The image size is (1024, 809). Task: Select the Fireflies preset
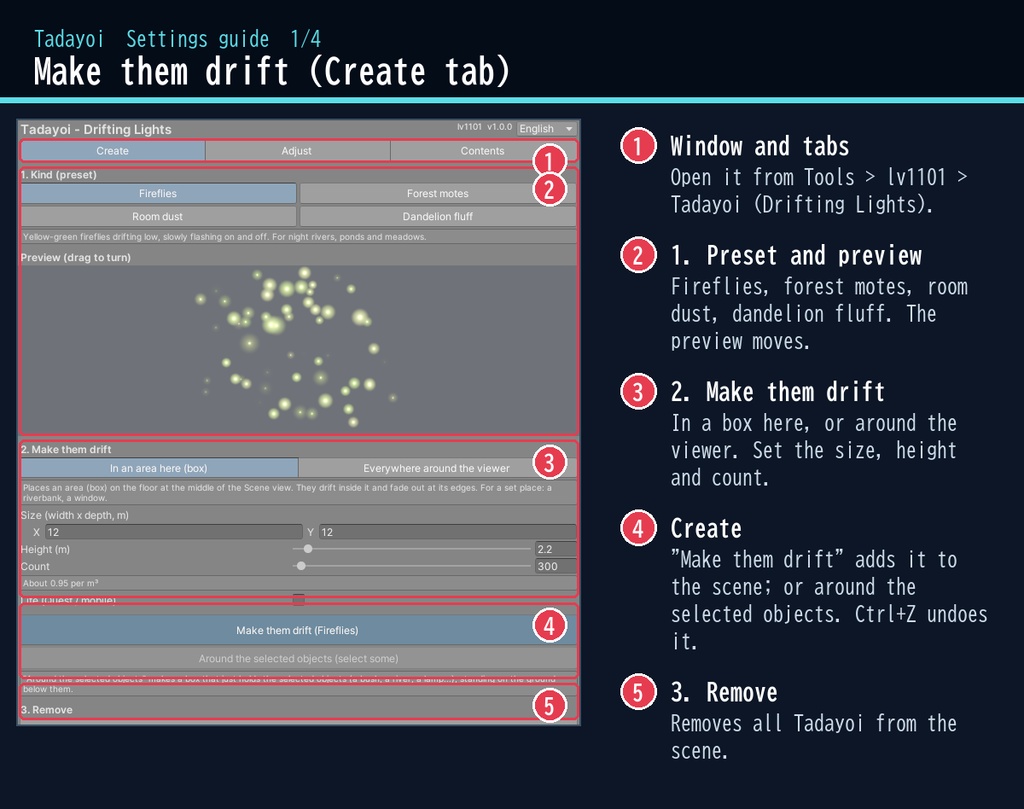click(x=158, y=193)
